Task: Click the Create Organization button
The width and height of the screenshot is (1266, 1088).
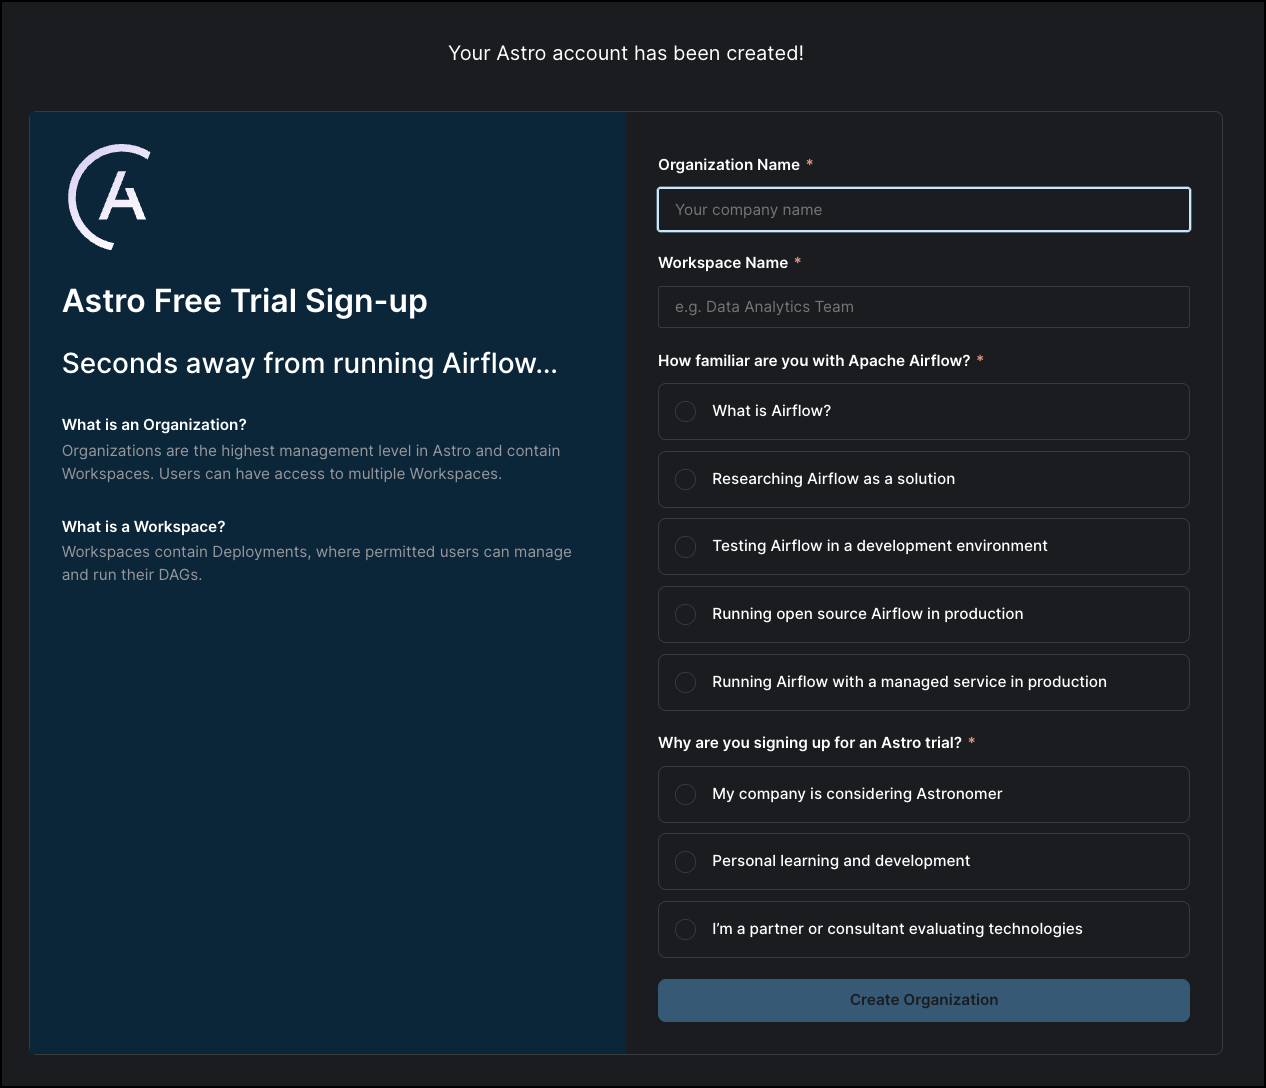Action: 923,1000
